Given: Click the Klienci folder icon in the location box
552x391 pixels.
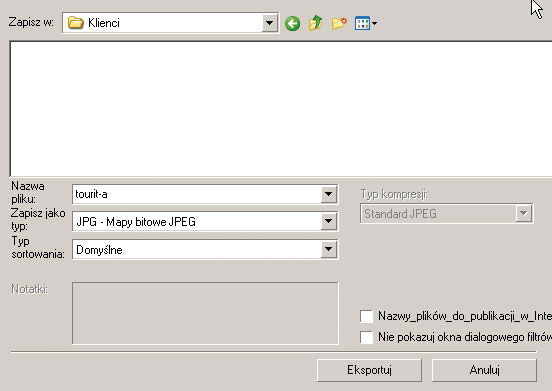Looking at the screenshot, I should pos(75,23).
